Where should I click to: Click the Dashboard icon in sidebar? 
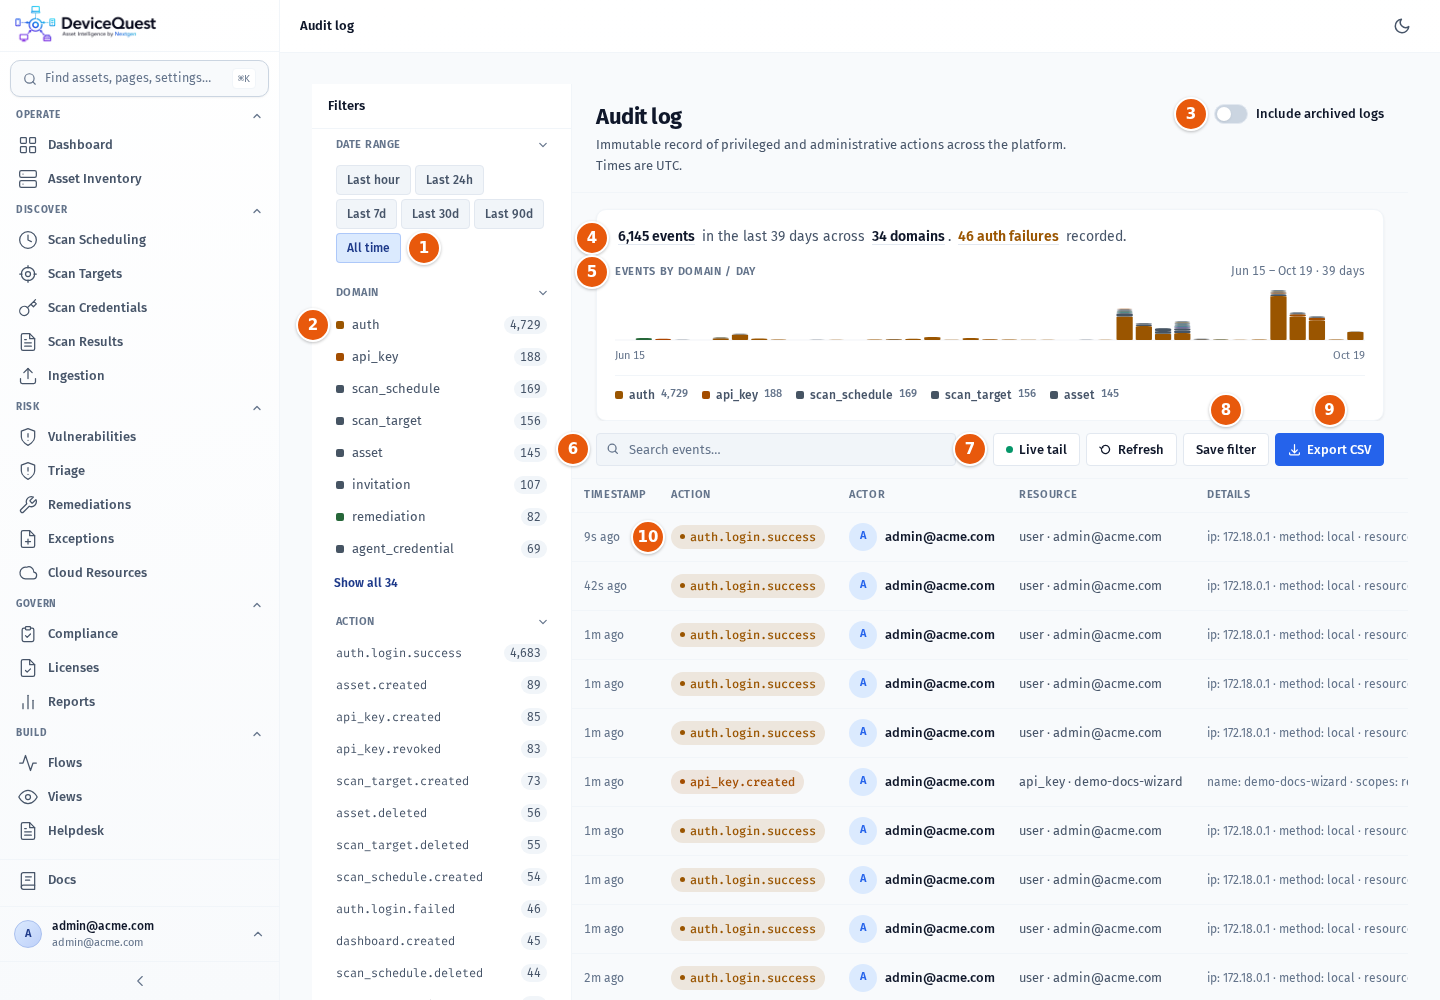[x=28, y=145]
